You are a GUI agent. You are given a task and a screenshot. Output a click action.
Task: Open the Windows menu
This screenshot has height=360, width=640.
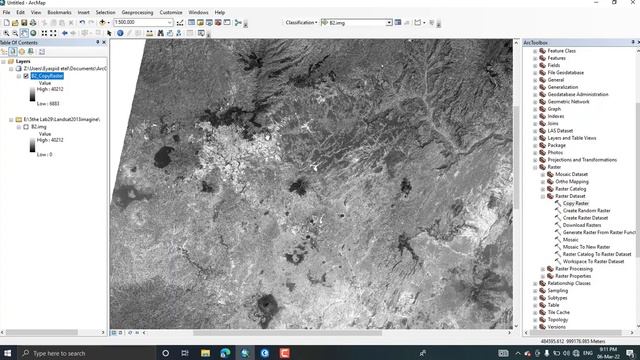coord(198,12)
